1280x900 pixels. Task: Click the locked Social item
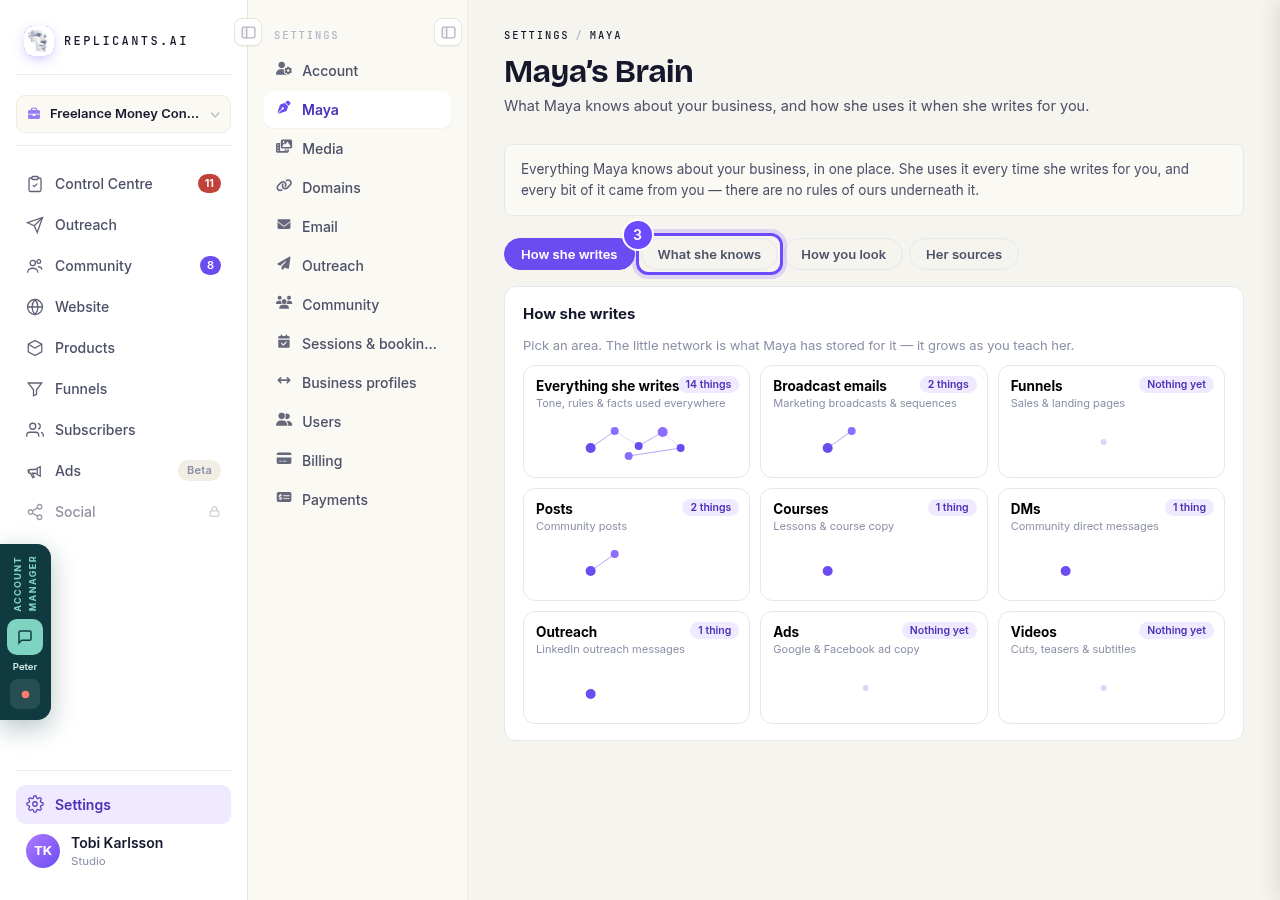123,512
